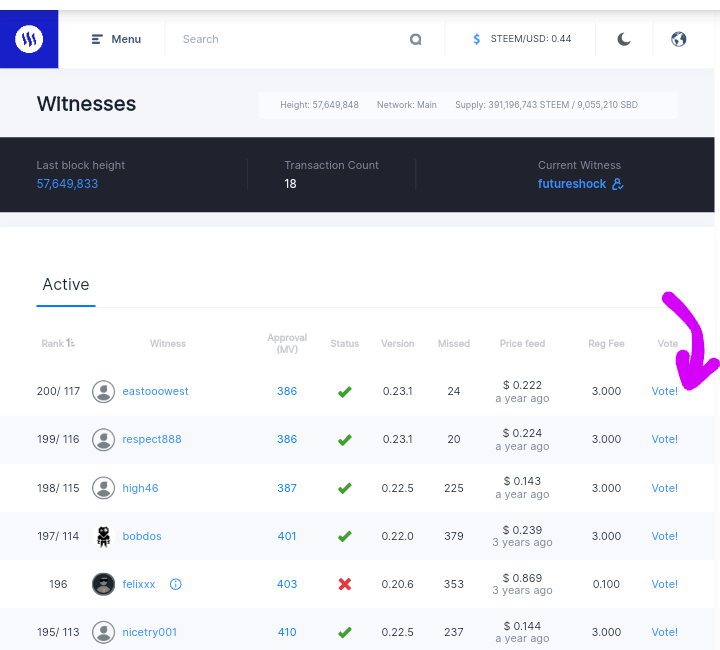Screen dimensions: 720x650
Task: Open eastooowest witness profile
Action: (155, 391)
